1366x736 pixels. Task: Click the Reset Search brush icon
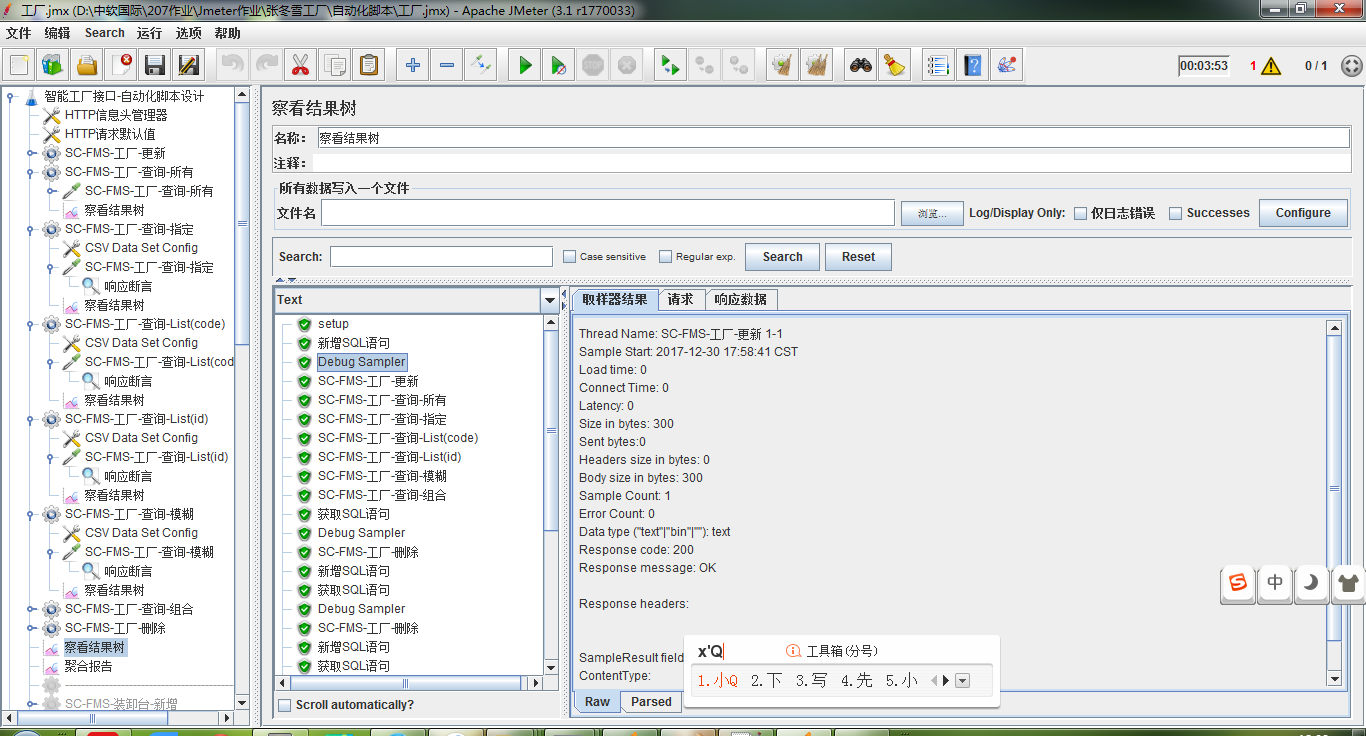(x=894, y=66)
